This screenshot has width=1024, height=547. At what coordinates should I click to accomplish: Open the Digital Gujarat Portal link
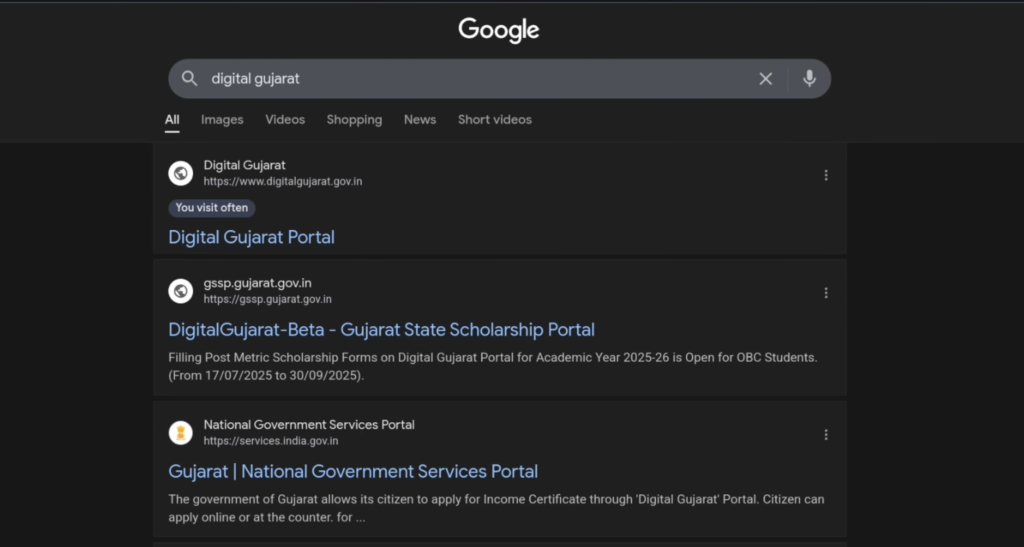251,237
